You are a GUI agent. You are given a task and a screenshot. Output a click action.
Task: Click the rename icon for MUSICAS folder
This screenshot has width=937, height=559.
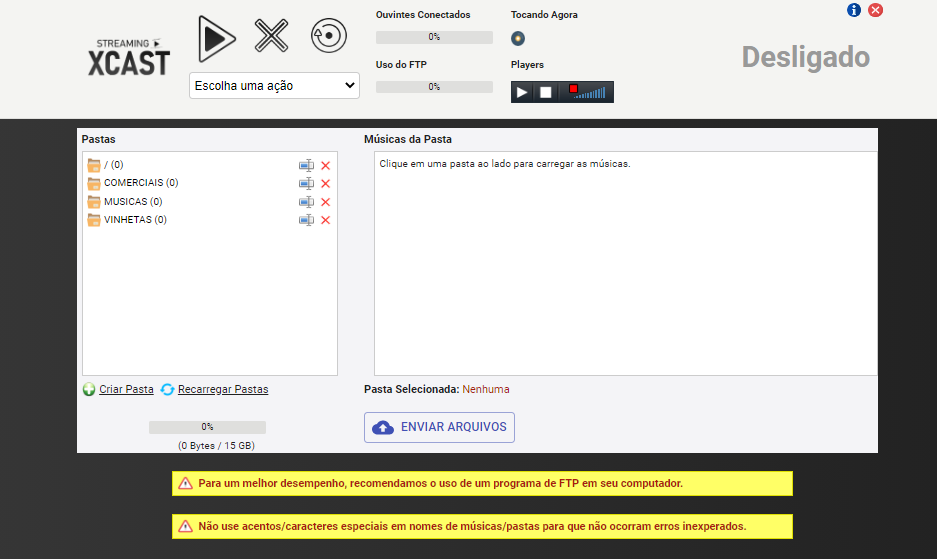[306, 202]
